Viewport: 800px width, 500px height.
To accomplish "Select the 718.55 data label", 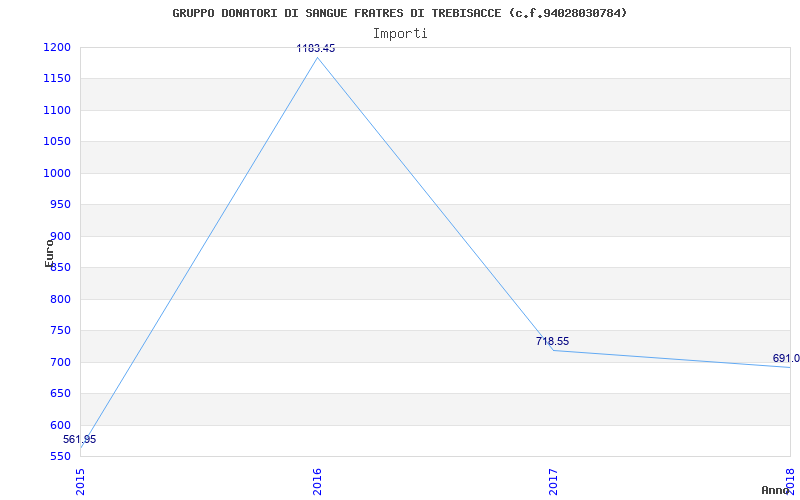I will pos(552,341).
